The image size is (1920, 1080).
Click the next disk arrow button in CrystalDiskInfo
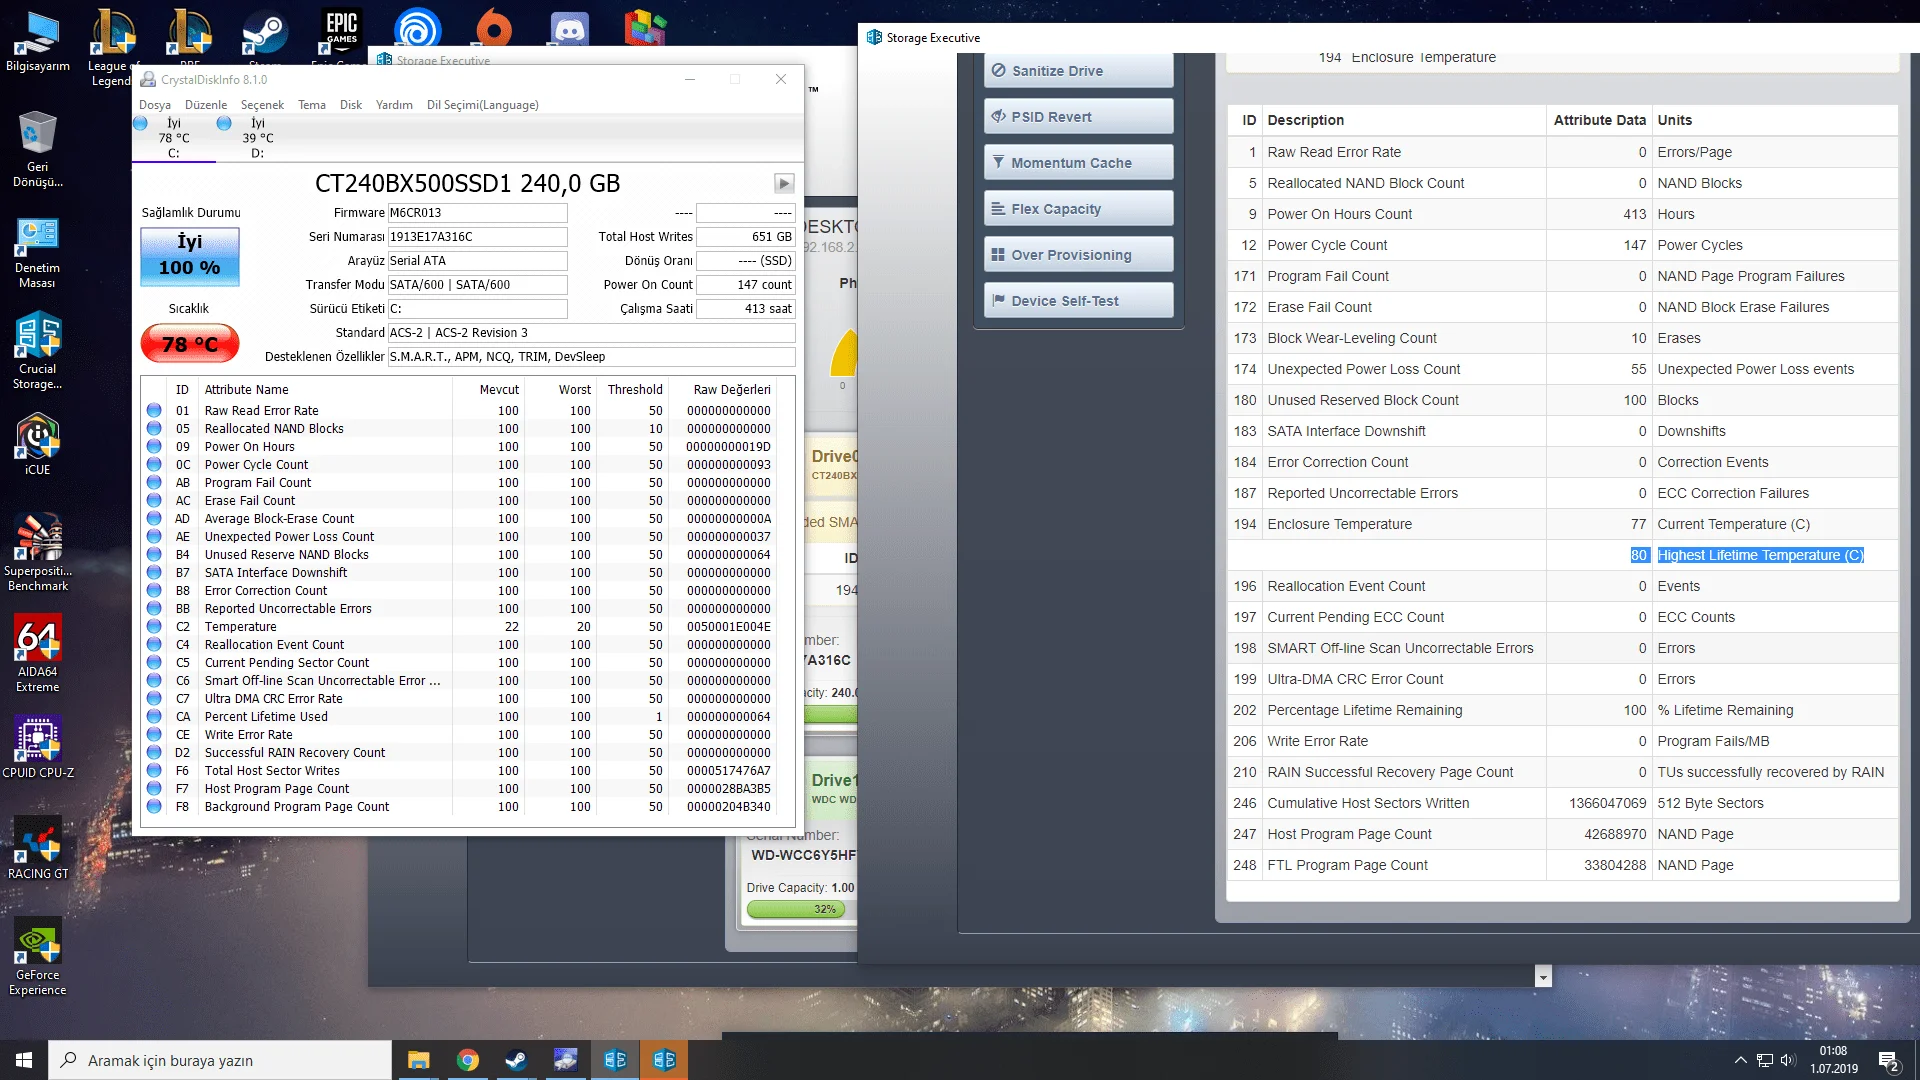pyautogui.click(x=784, y=183)
